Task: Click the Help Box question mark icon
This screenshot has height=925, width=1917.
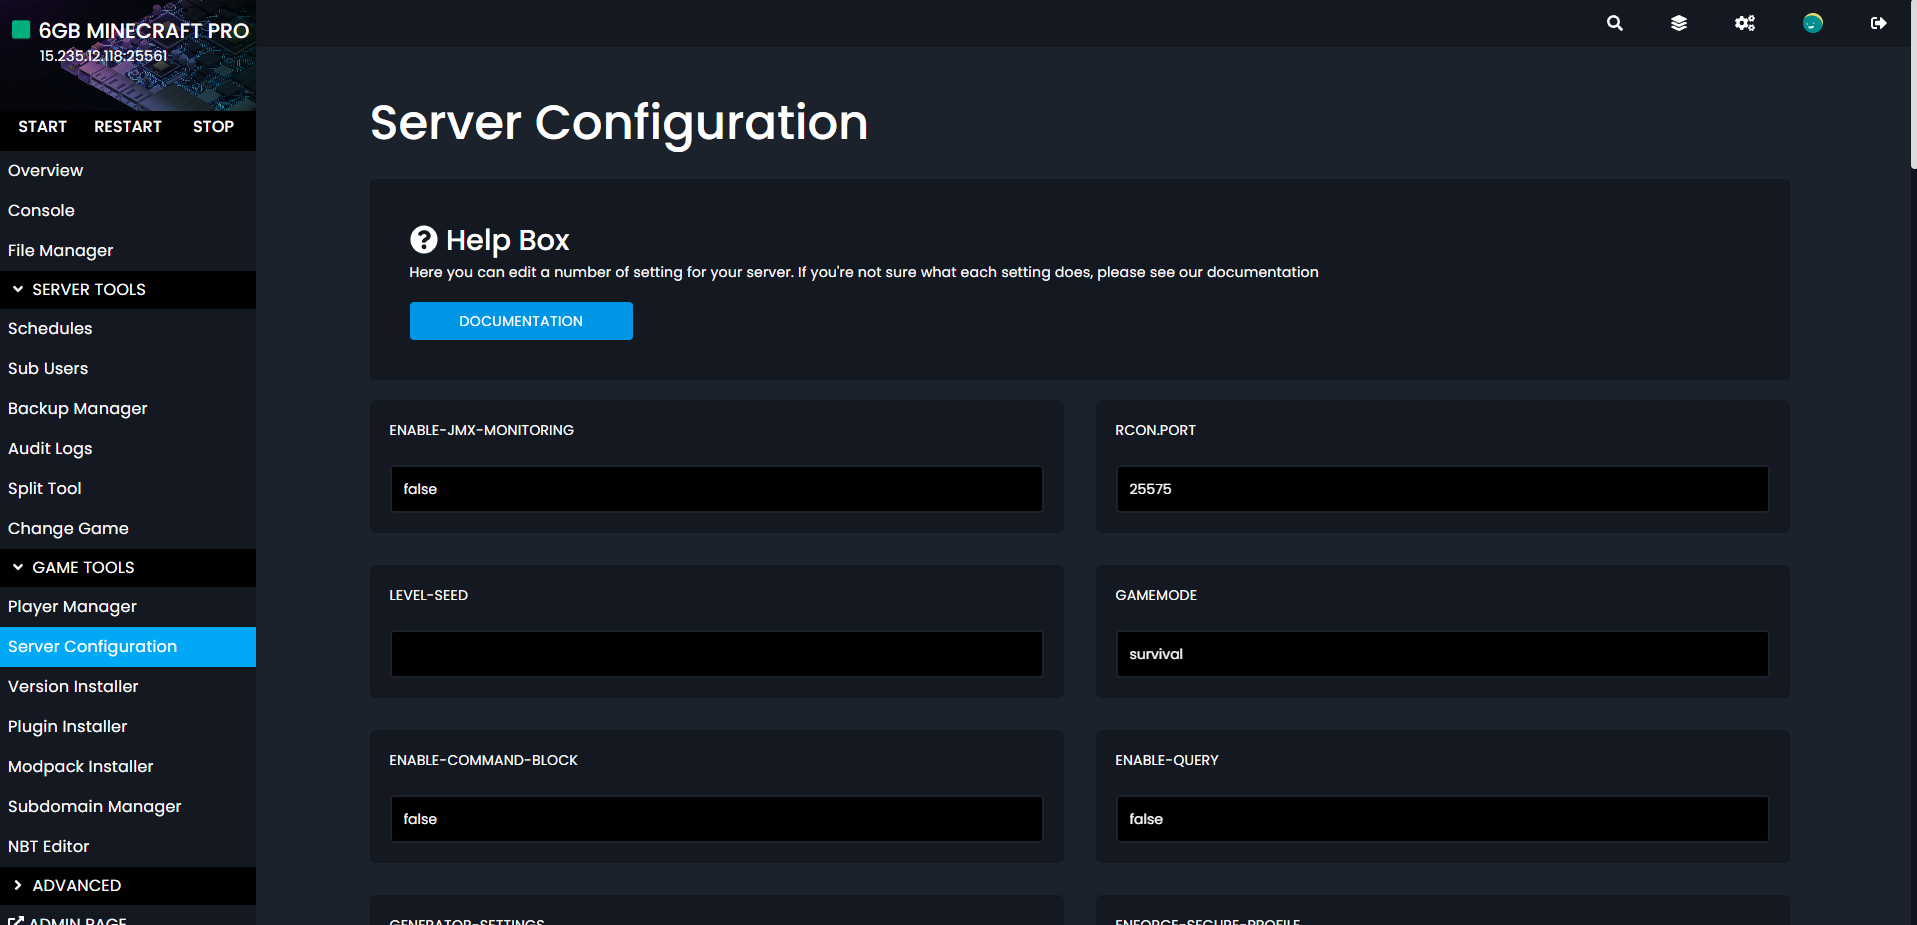Action: click(424, 240)
